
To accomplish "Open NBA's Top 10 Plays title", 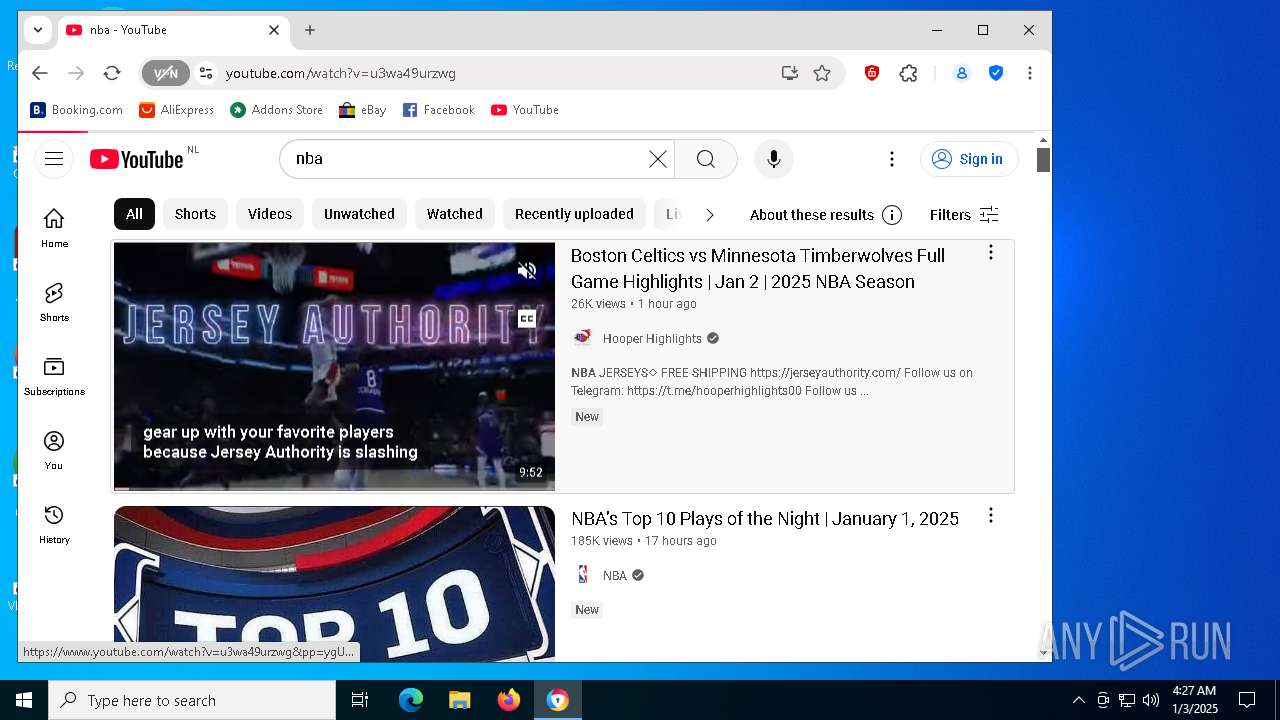I will pyautogui.click(x=765, y=518).
